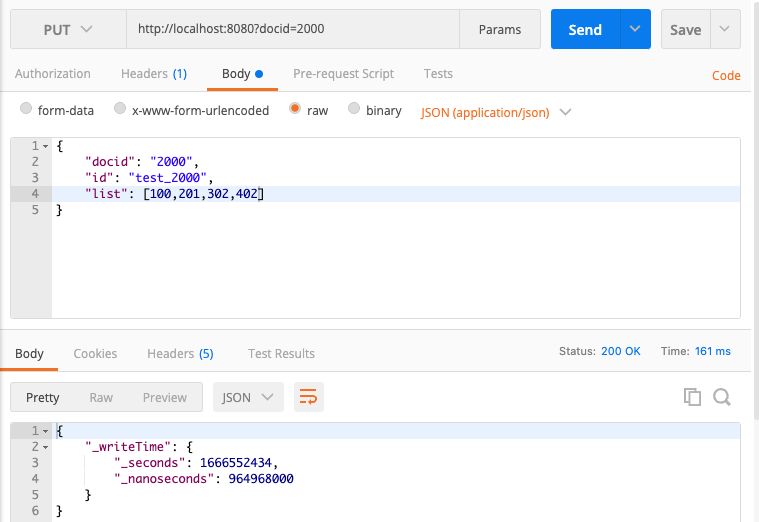Switch to response Body tab
Screen dimensions: 759x522
29,353
